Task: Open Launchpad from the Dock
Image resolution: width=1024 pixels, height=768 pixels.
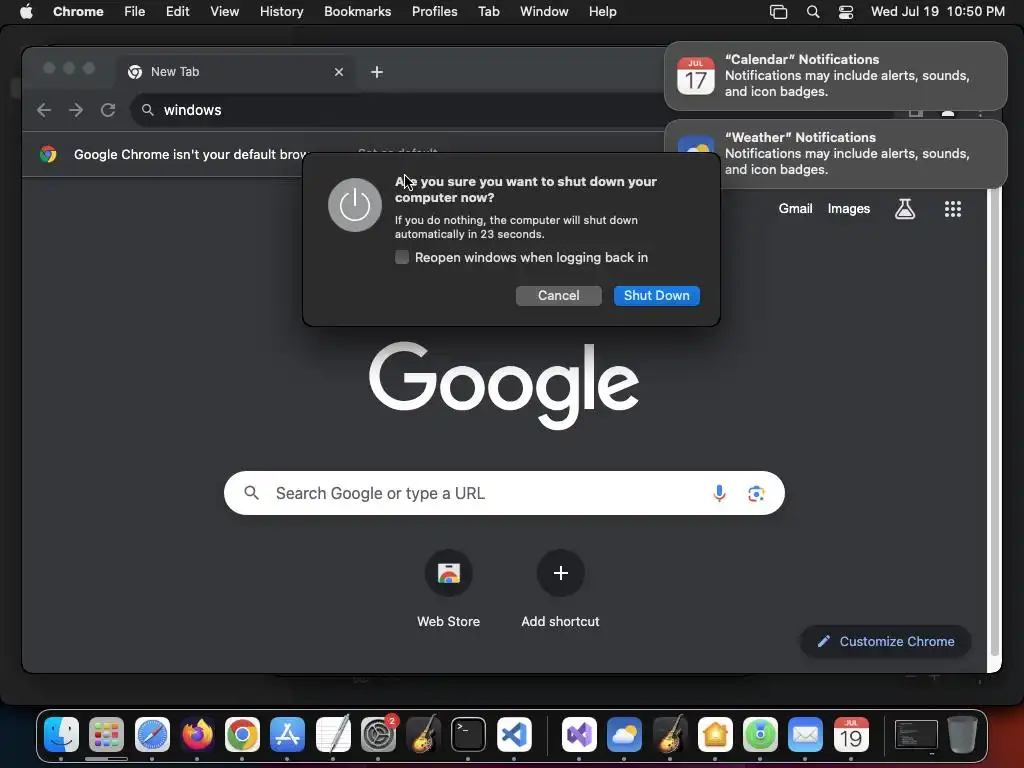Action: tap(106, 735)
